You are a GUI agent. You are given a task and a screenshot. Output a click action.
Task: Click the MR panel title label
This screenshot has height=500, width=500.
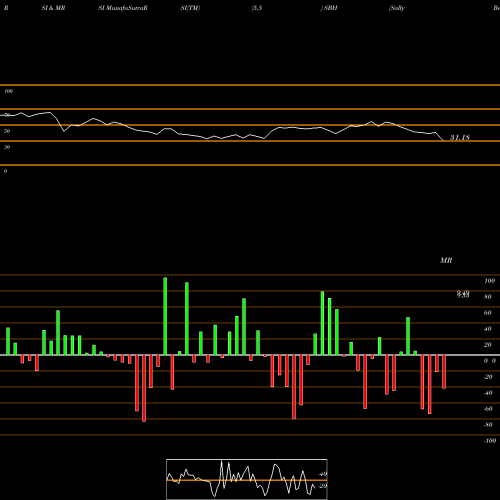(446, 260)
